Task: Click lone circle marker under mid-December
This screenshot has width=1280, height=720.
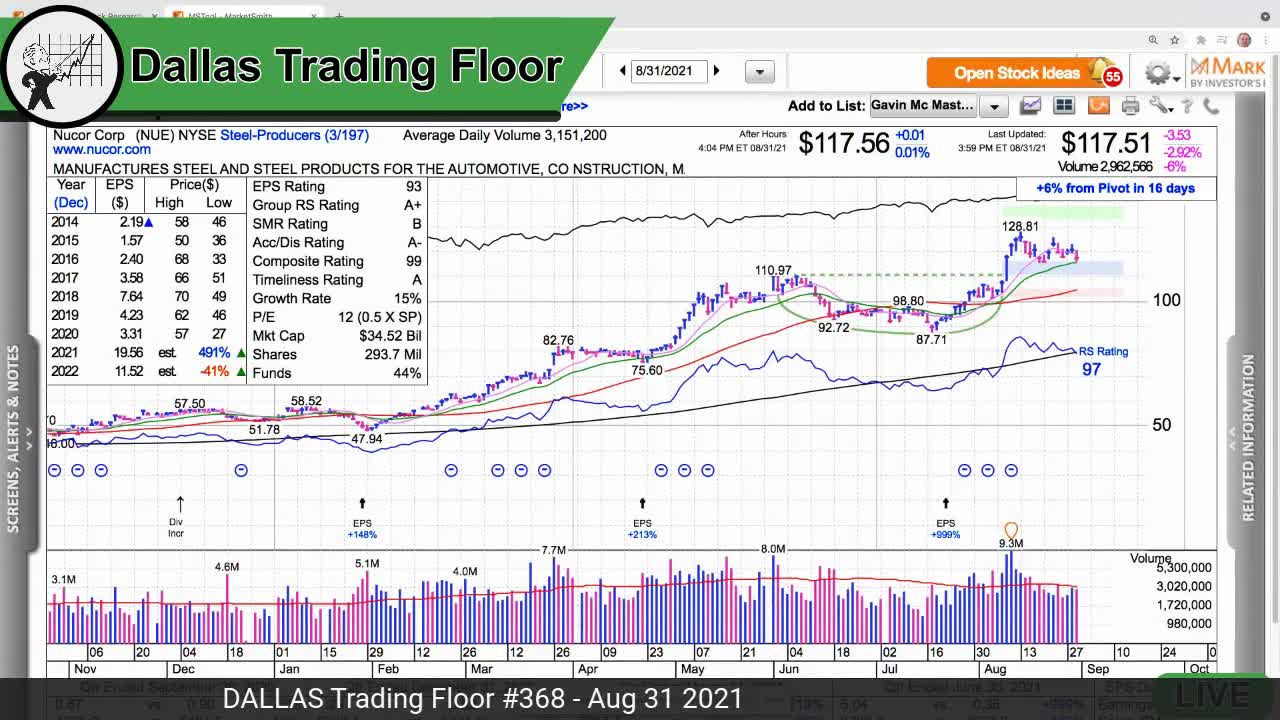Action: click(x=241, y=470)
